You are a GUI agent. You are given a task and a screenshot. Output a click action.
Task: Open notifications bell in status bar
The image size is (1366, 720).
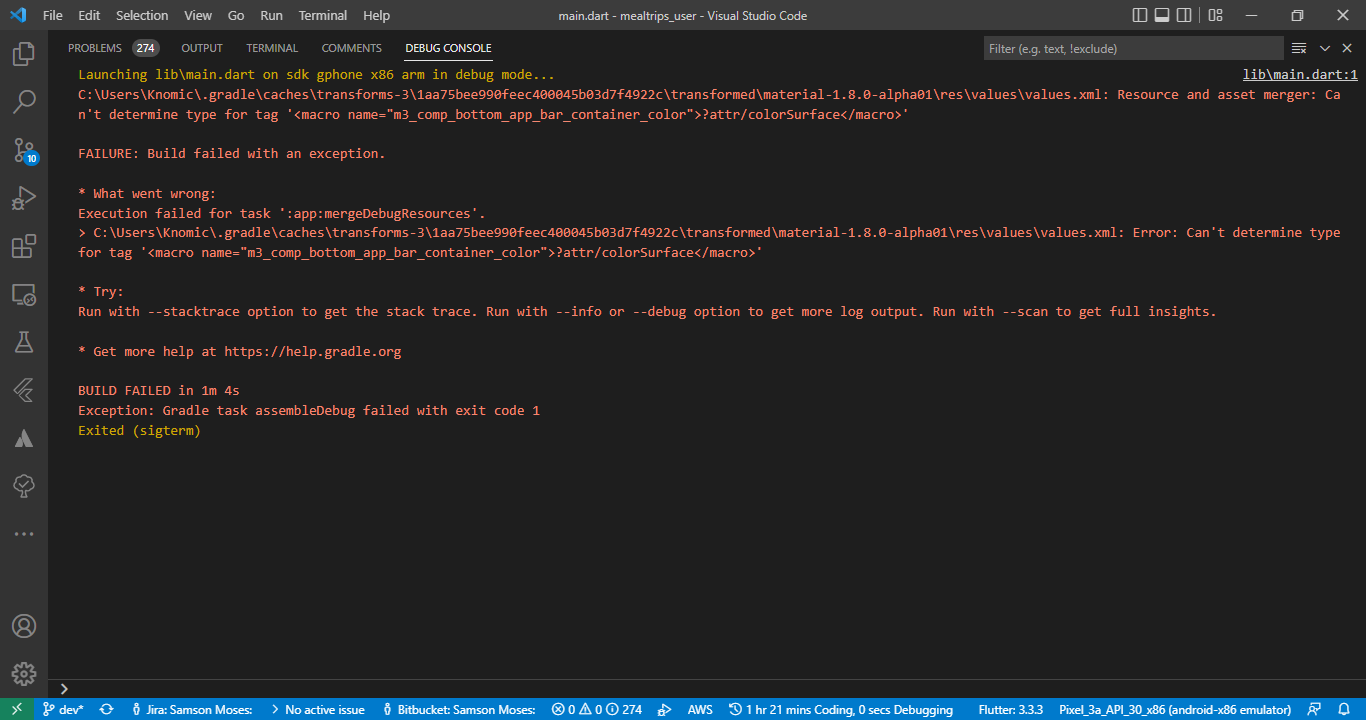coord(1343,709)
